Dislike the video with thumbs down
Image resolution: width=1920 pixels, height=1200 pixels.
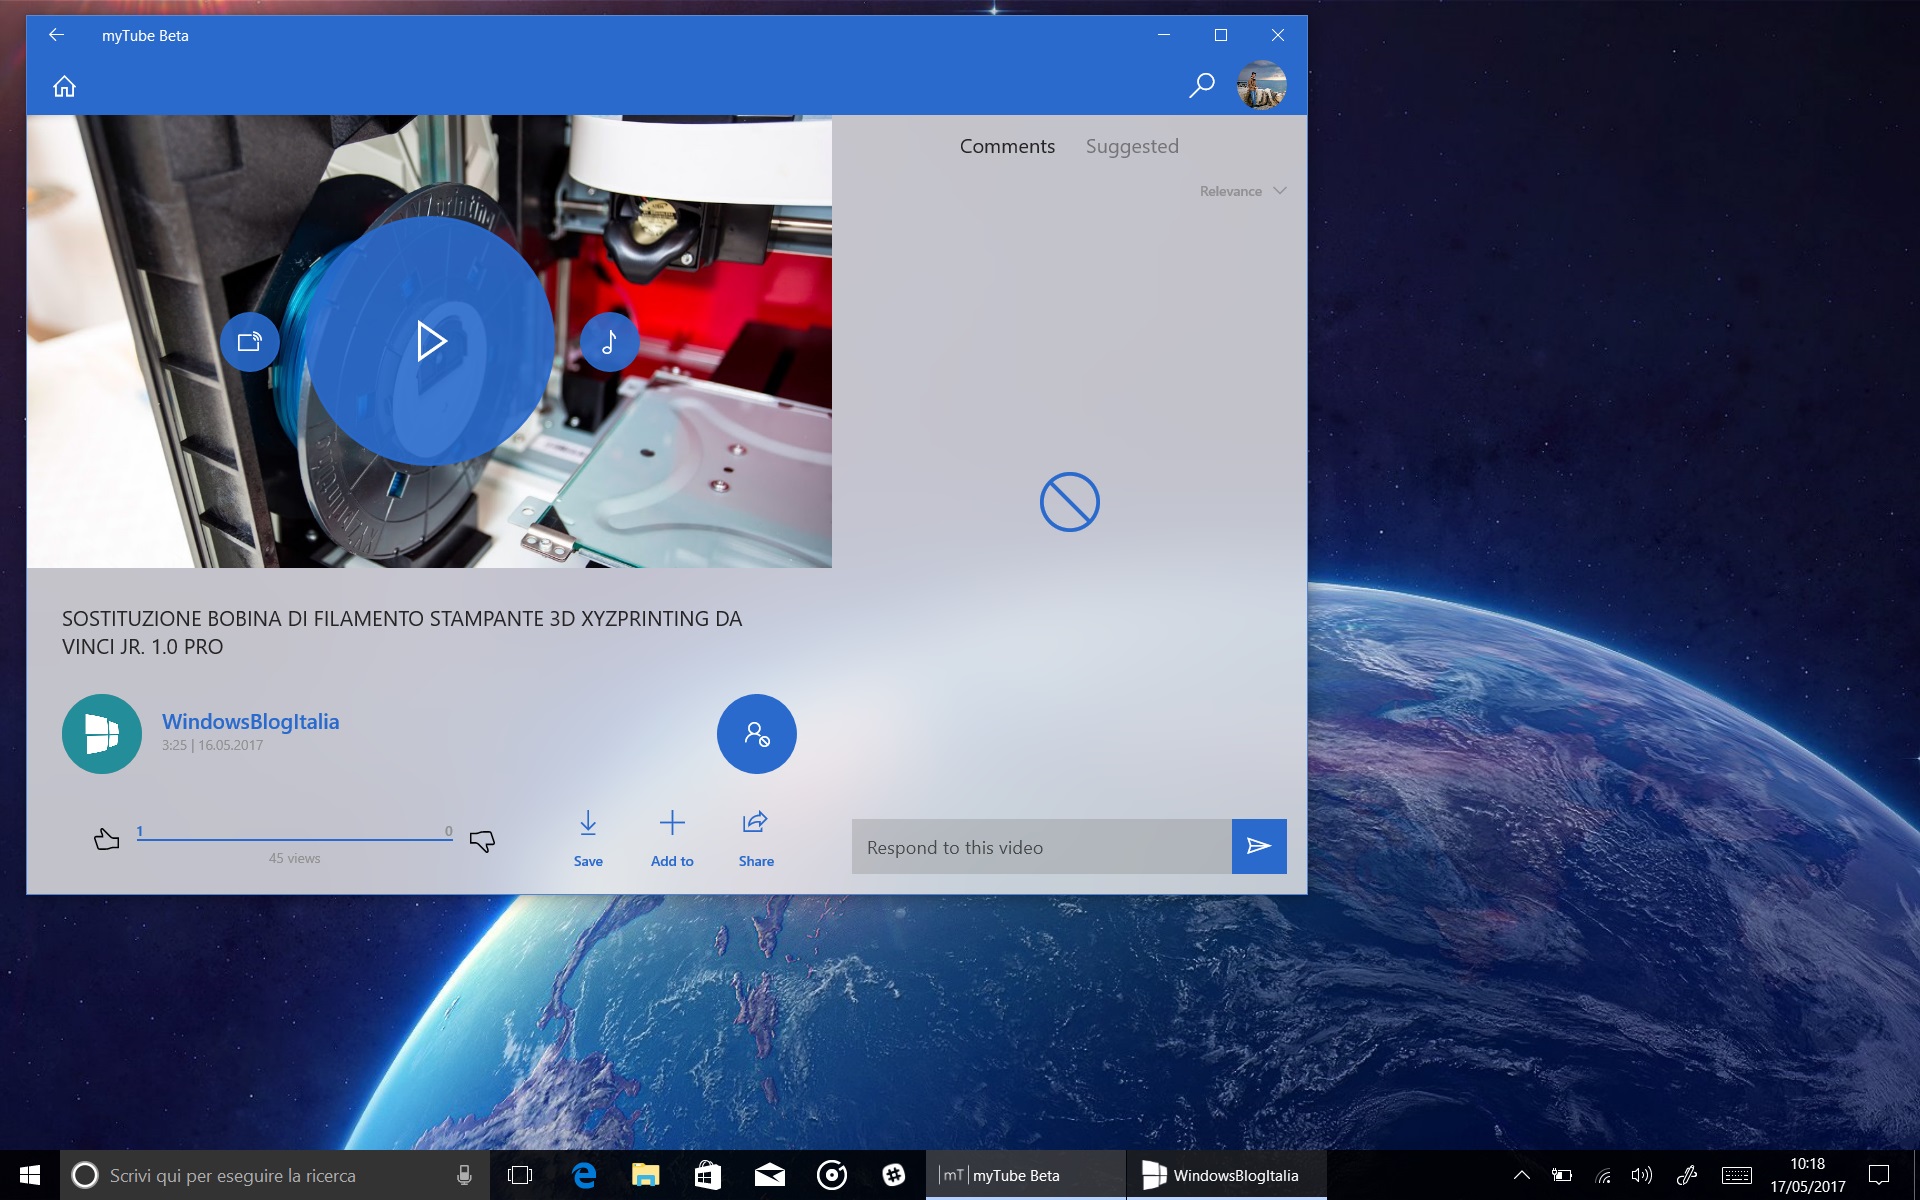coord(482,841)
